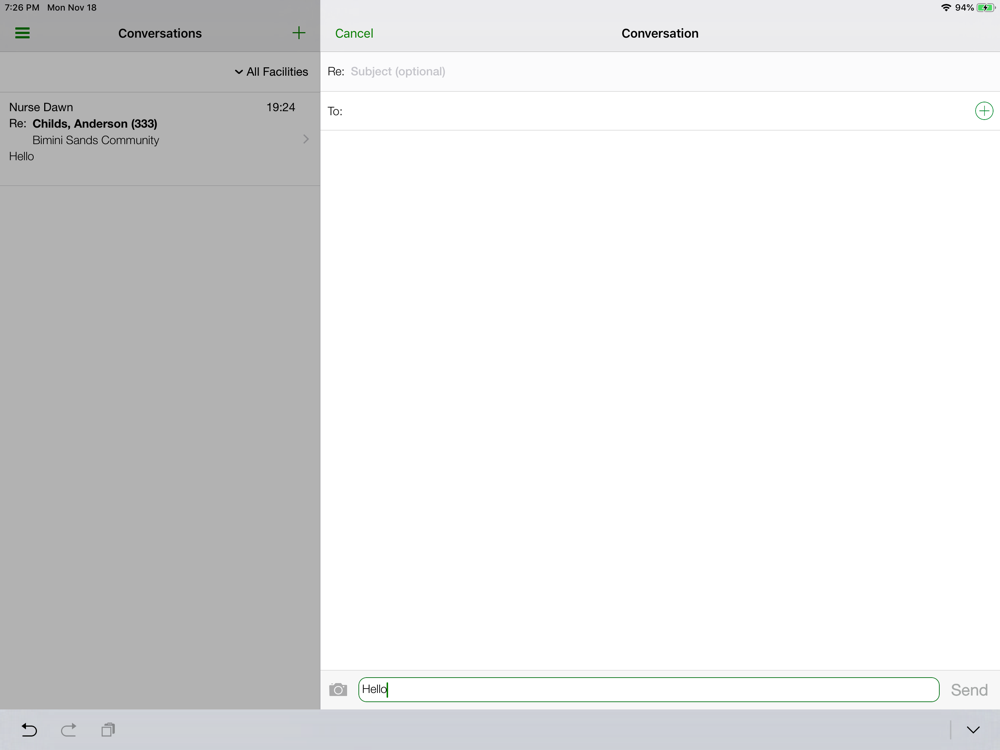Image resolution: width=1000 pixels, height=750 pixels.
Task: Tap the camera icon to attach photo
Action: point(338,690)
